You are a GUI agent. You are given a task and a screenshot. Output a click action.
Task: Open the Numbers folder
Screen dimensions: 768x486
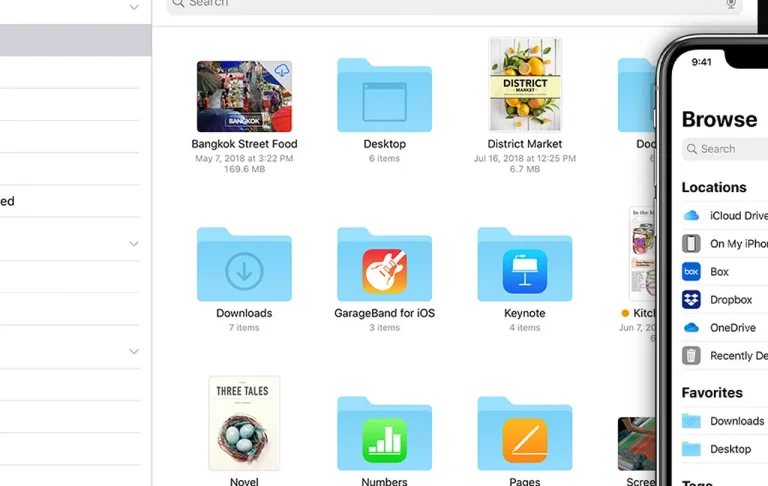[x=384, y=434]
